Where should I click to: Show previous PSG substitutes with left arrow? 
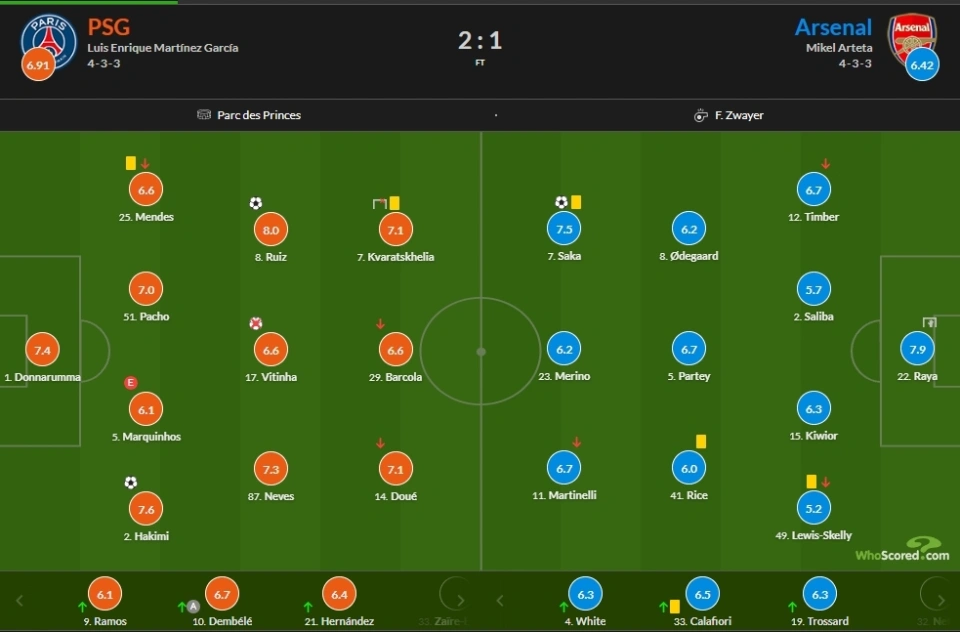(x=20, y=601)
